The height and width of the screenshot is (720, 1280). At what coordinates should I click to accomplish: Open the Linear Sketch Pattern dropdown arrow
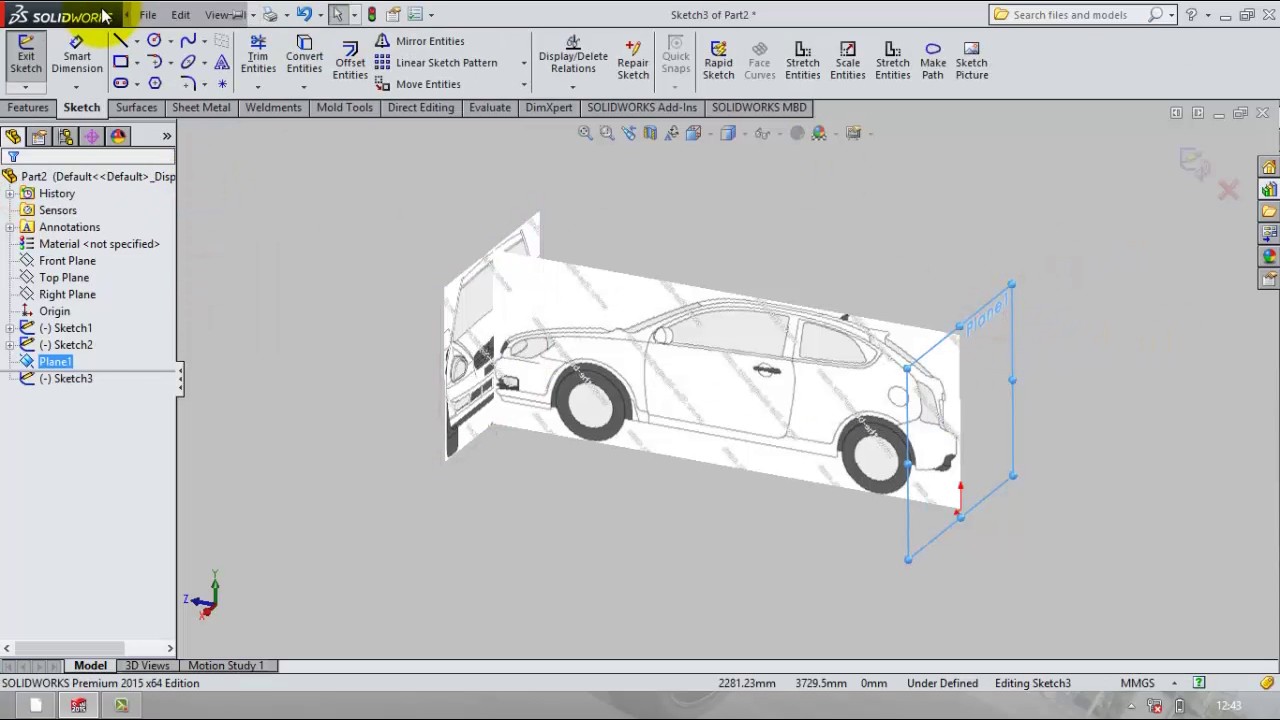(523, 62)
